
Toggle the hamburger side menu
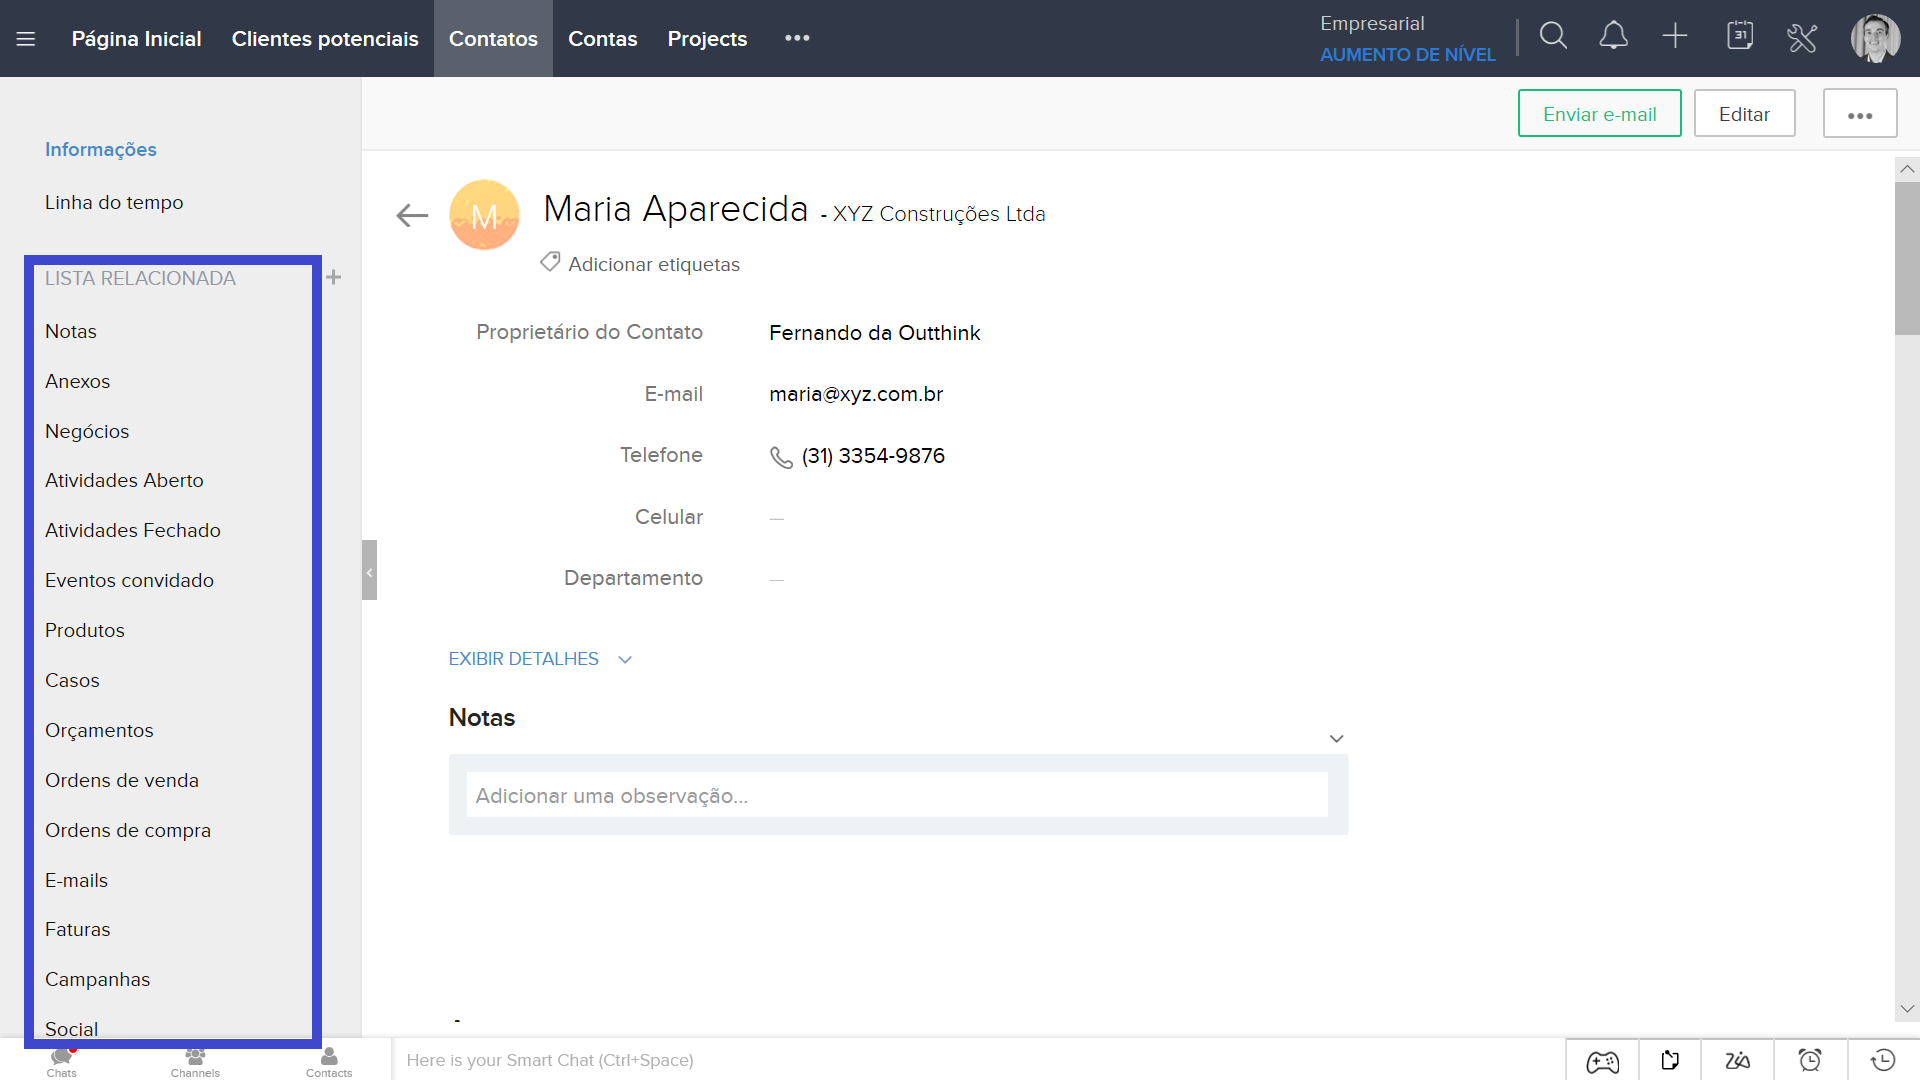tap(26, 39)
